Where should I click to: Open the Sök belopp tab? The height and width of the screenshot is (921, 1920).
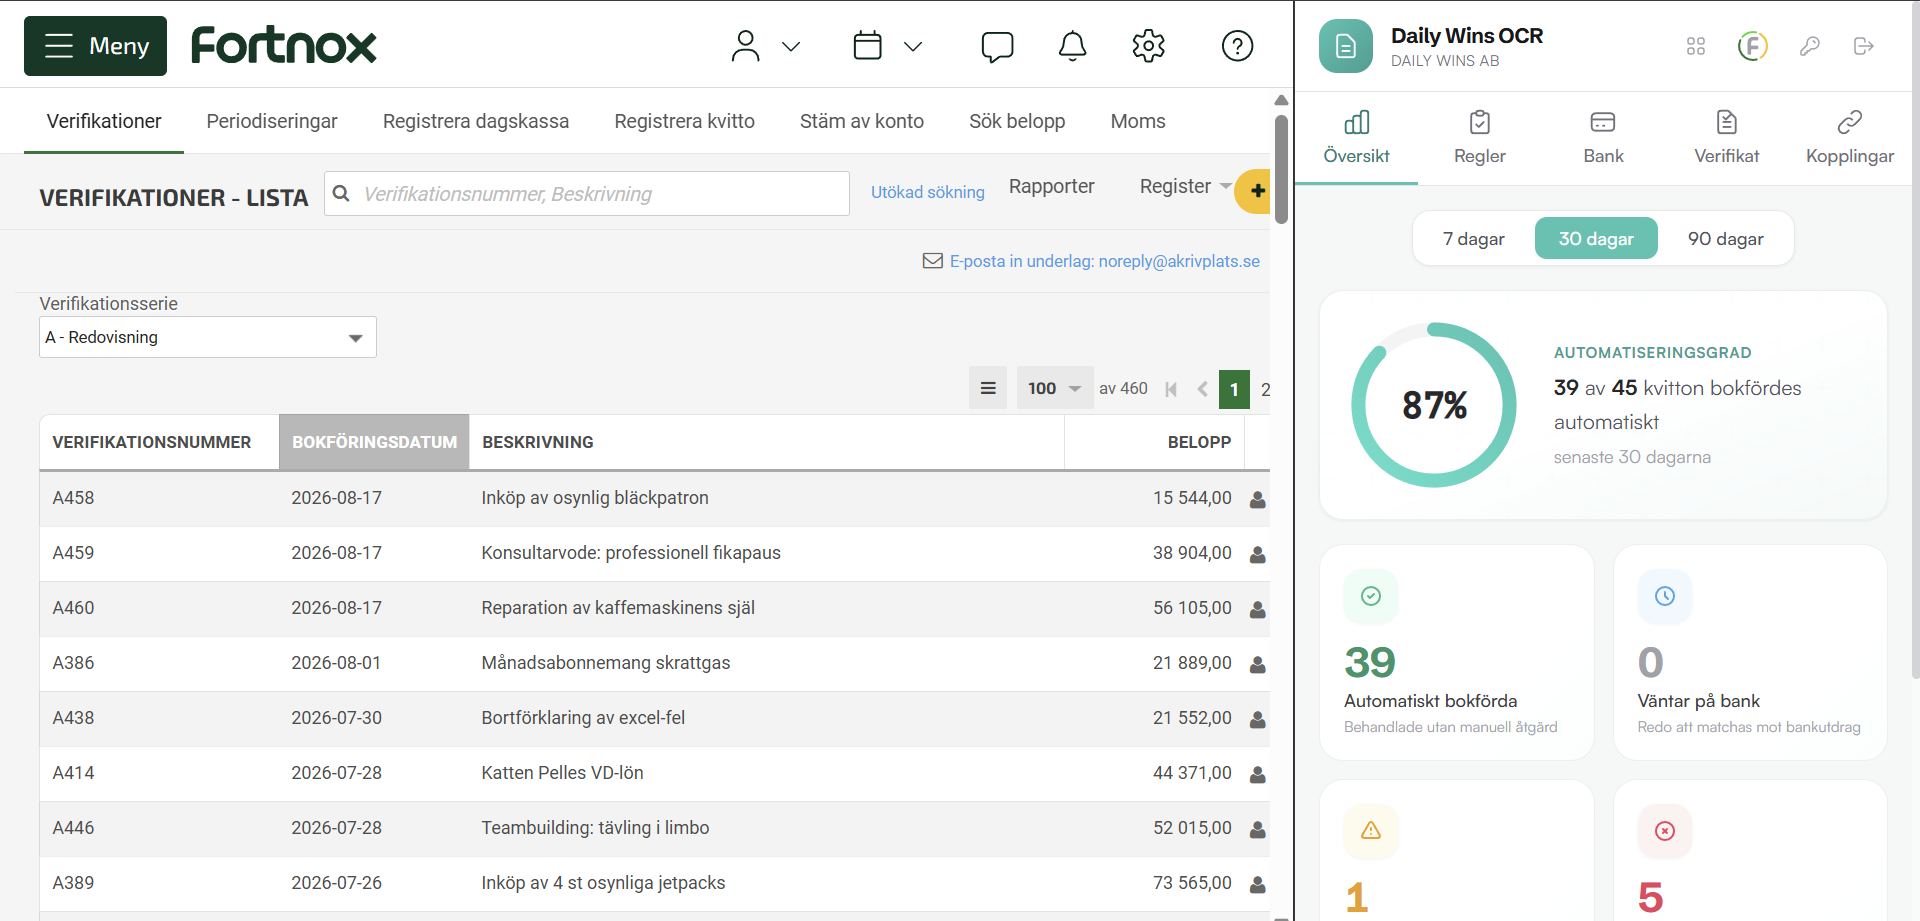tap(1017, 121)
